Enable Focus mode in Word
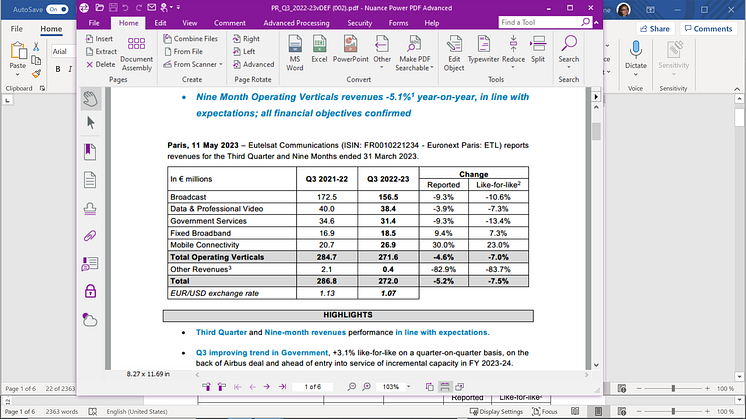Image resolution: width=746 pixels, height=419 pixels. click(545, 411)
